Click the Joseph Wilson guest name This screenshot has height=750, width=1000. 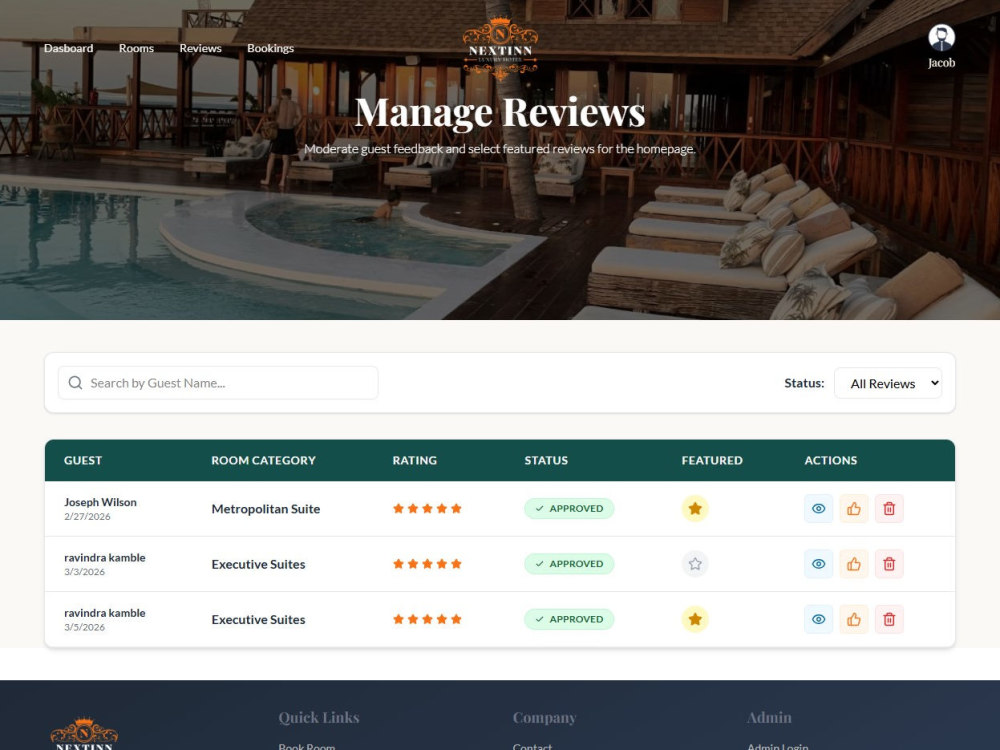[x=100, y=502]
